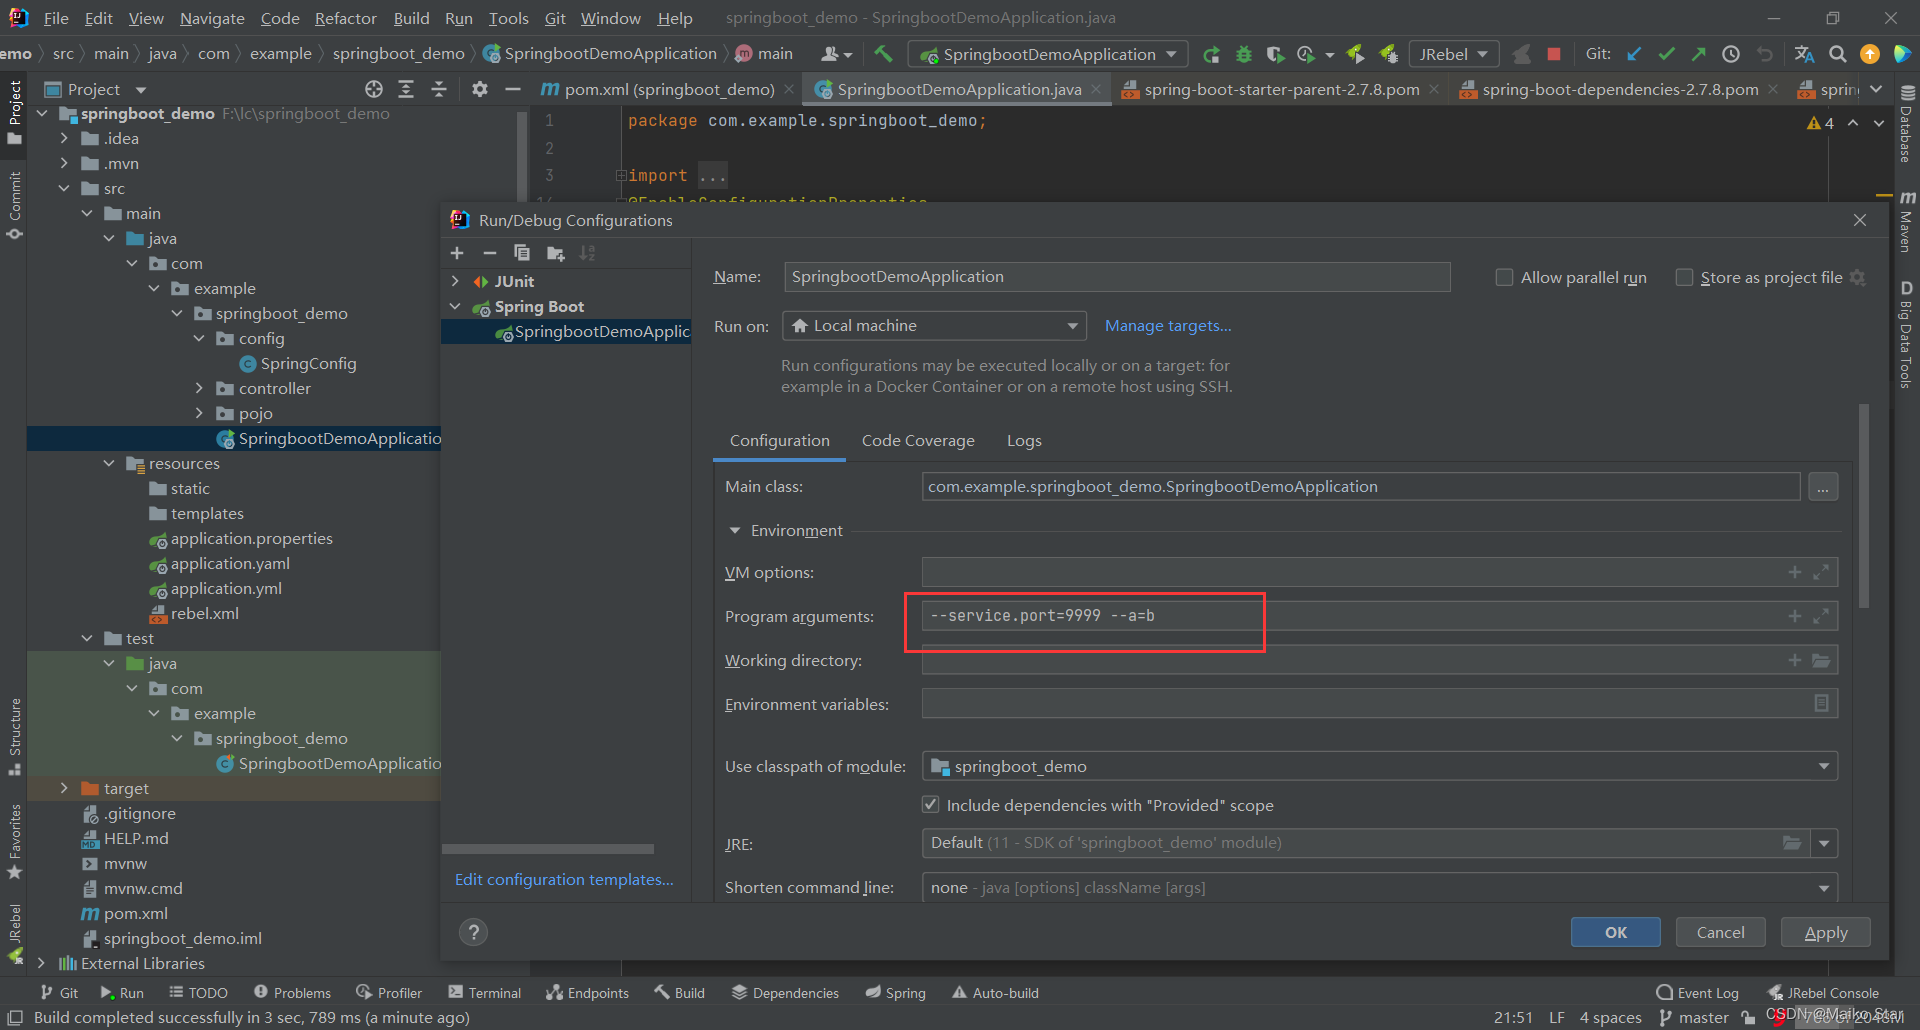Click the Main class field

(1361, 487)
